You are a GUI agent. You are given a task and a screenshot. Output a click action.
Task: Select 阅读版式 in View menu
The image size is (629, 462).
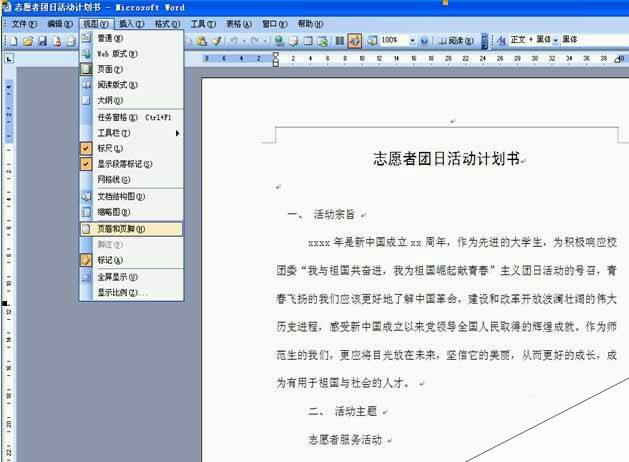(x=132, y=85)
